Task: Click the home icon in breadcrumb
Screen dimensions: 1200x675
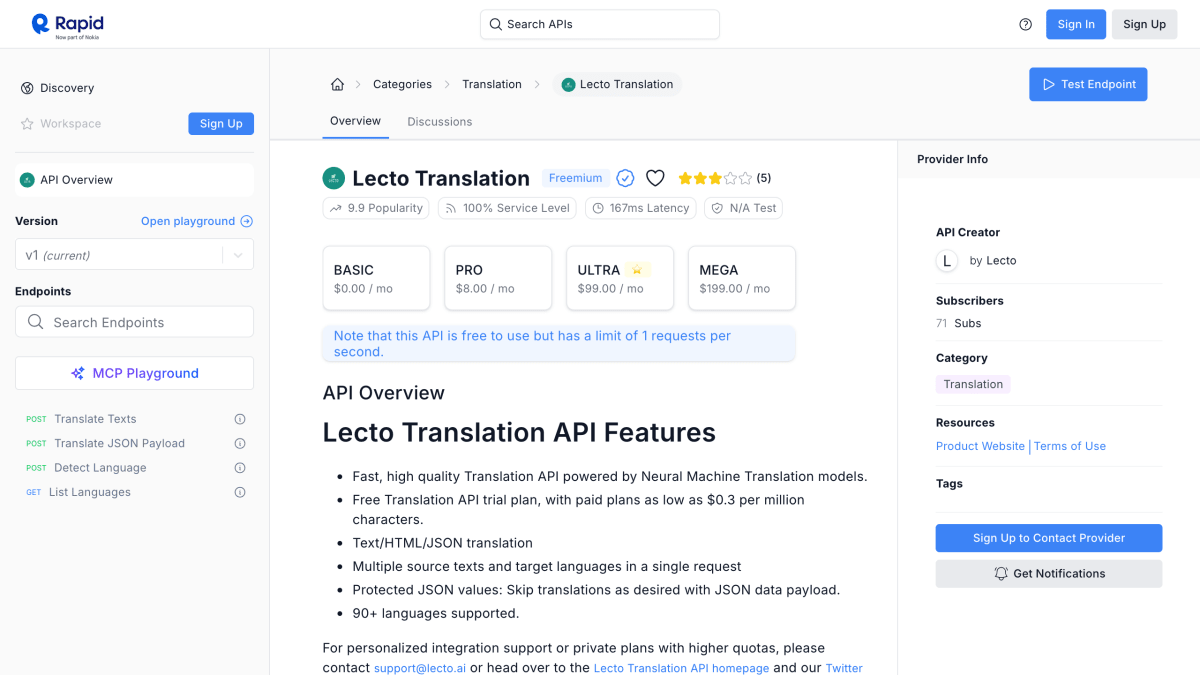Action: (x=337, y=84)
